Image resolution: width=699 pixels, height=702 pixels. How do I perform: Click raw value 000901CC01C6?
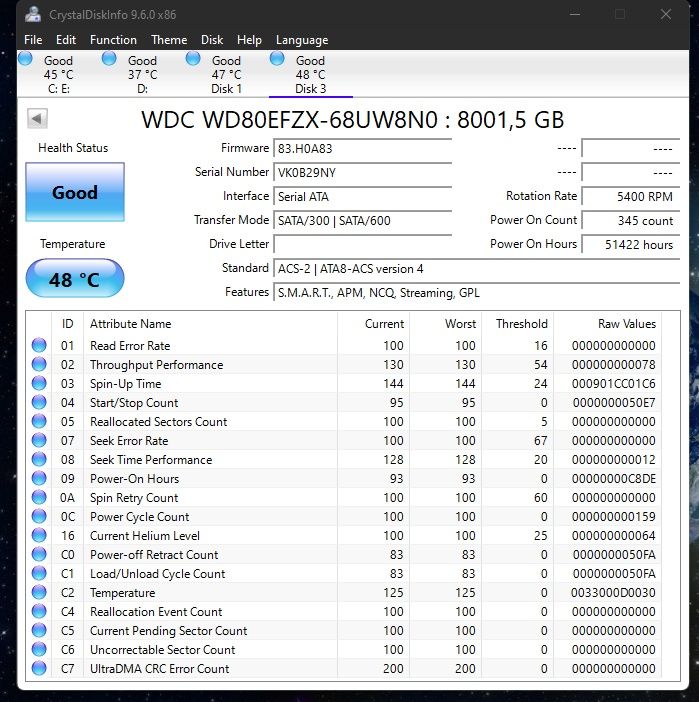[613, 384]
